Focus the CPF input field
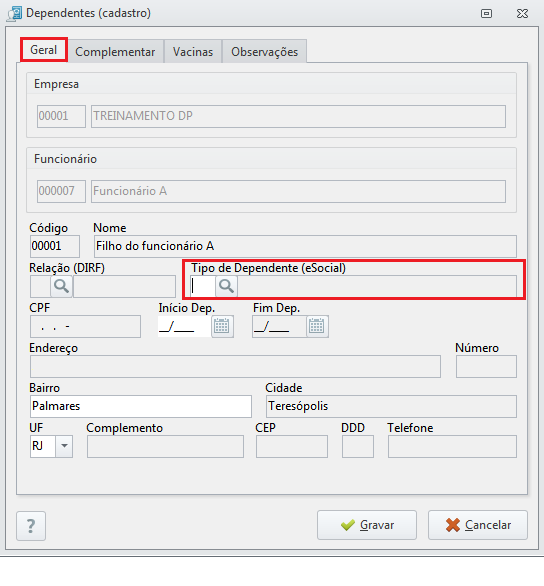Screen dimensions: 544x586 85,326
